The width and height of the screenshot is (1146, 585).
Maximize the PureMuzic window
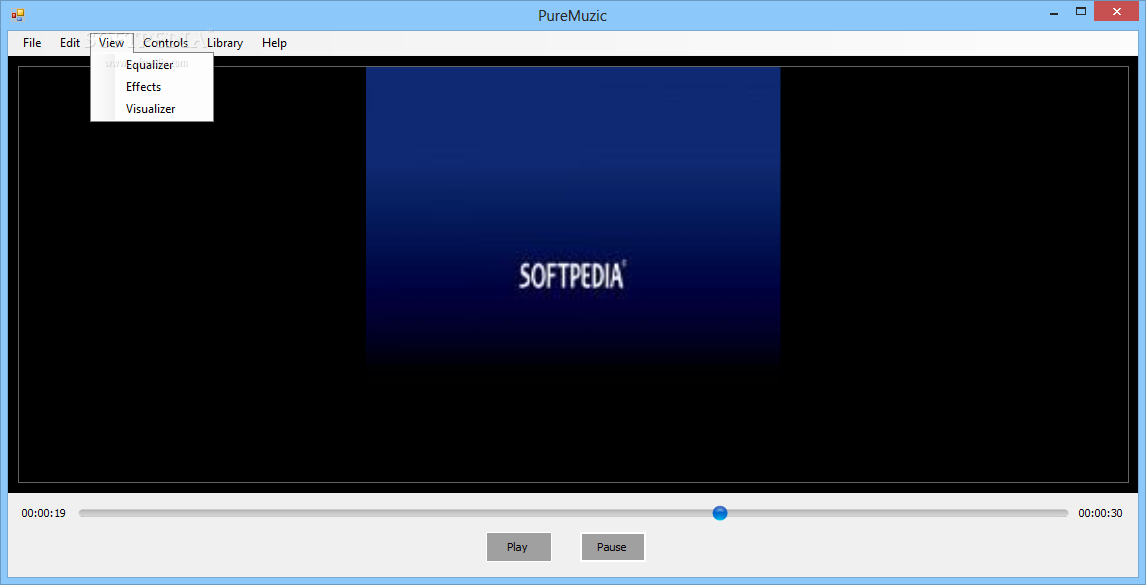coord(1081,12)
